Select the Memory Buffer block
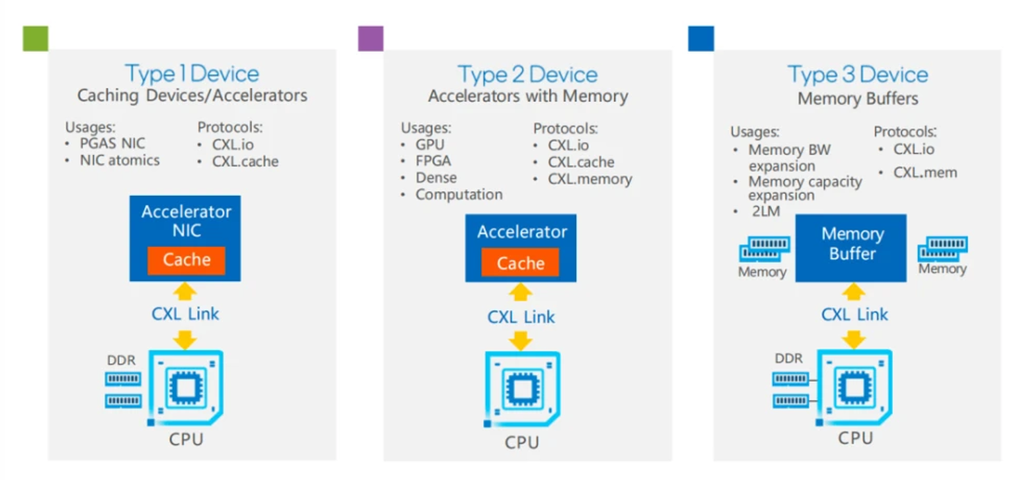The image size is (1024, 480). tap(852, 248)
